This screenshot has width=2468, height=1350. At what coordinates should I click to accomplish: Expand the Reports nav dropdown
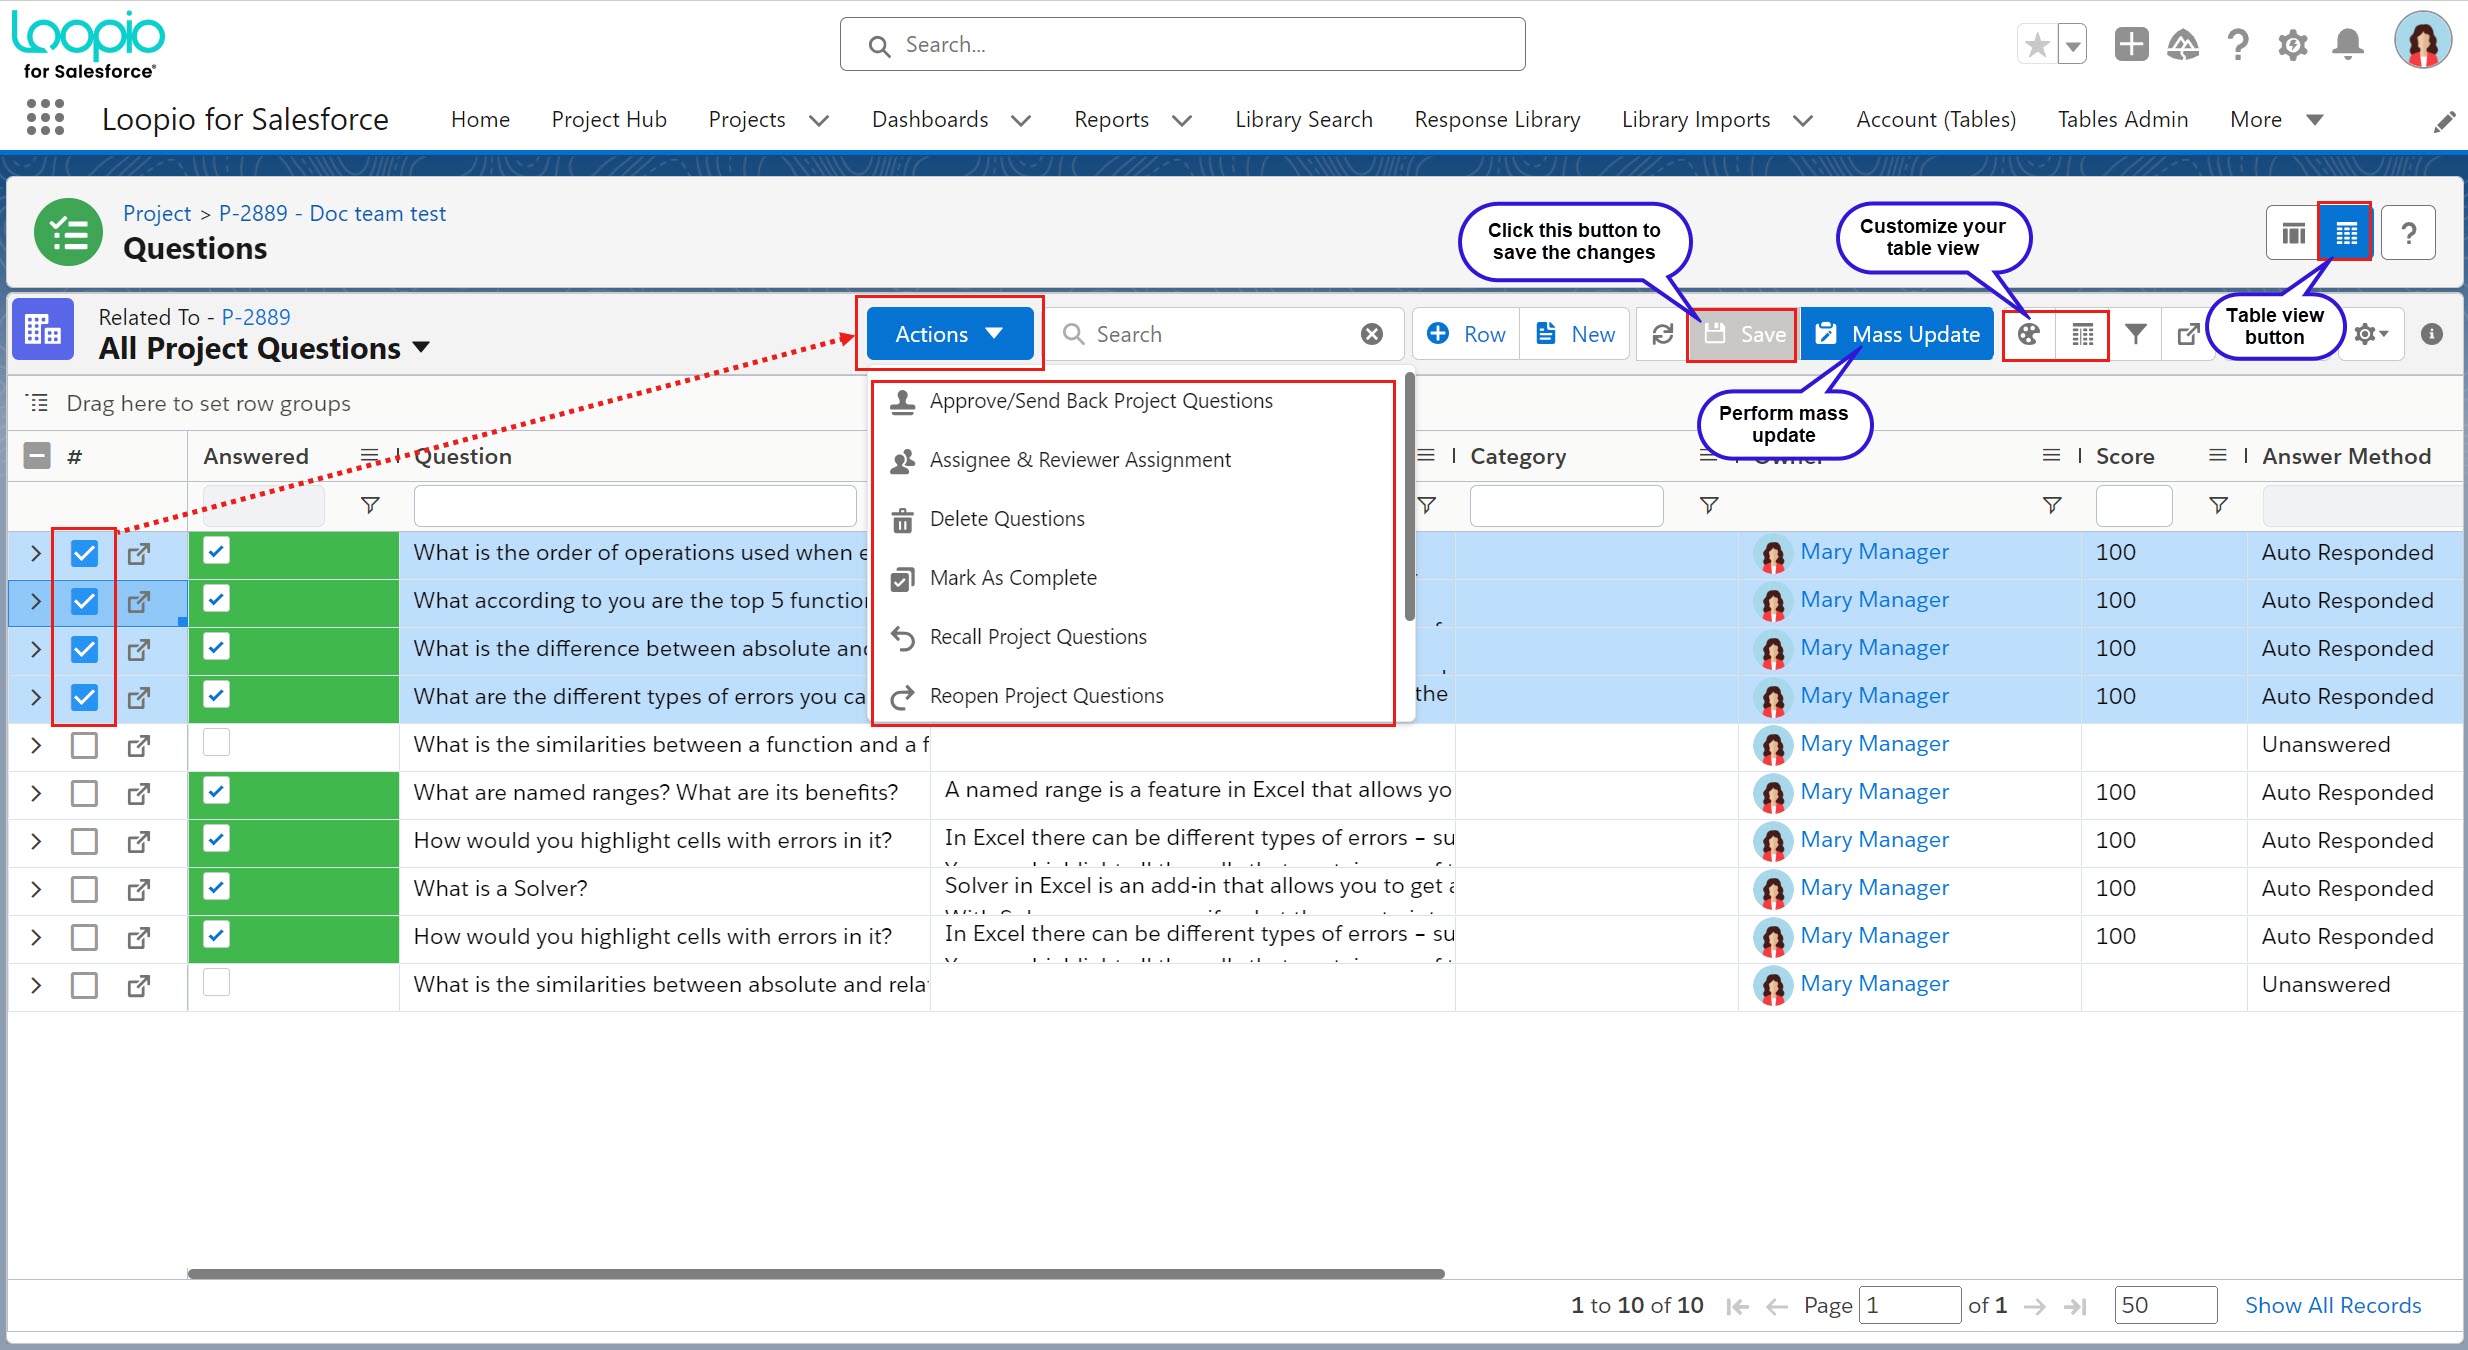click(1182, 120)
